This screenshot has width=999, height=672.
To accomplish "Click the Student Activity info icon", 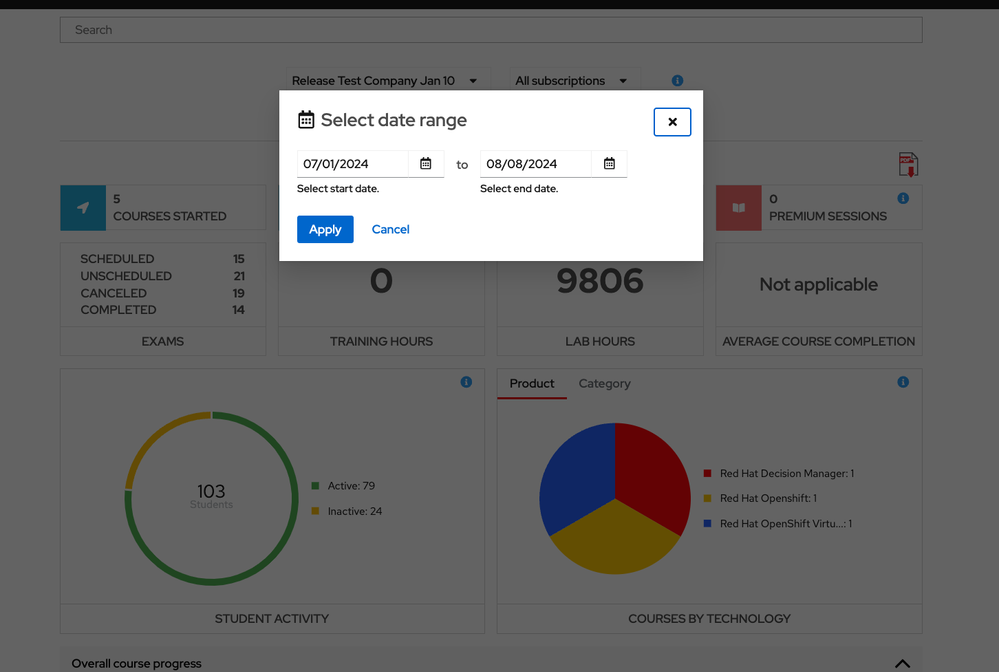I will tap(466, 383).
